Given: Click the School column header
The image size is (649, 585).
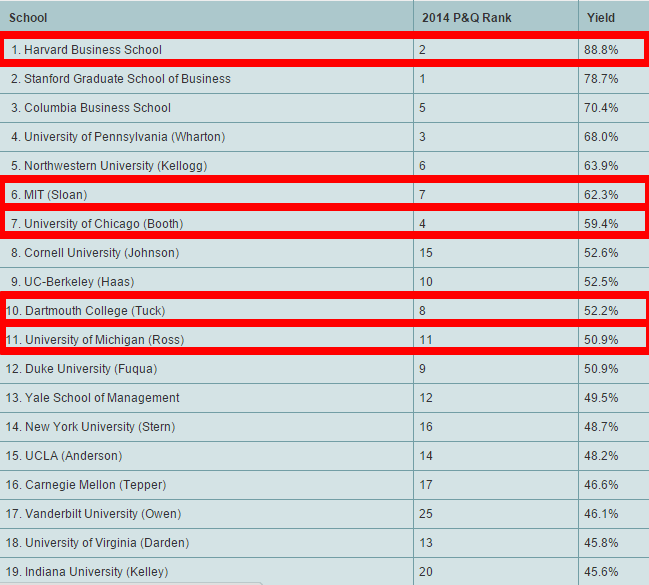Looking at the screenshot, I should pos(28,18).
